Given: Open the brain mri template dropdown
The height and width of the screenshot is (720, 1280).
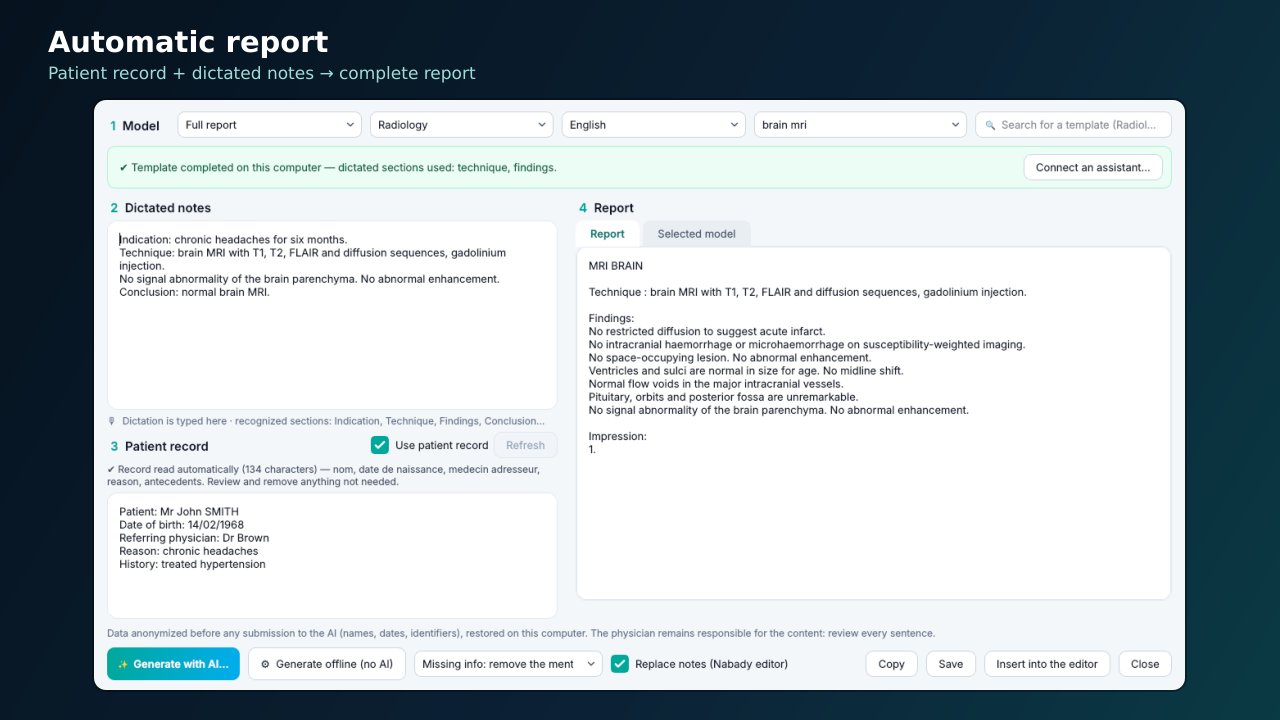Looking at the screenshot, I should point(860,125).
